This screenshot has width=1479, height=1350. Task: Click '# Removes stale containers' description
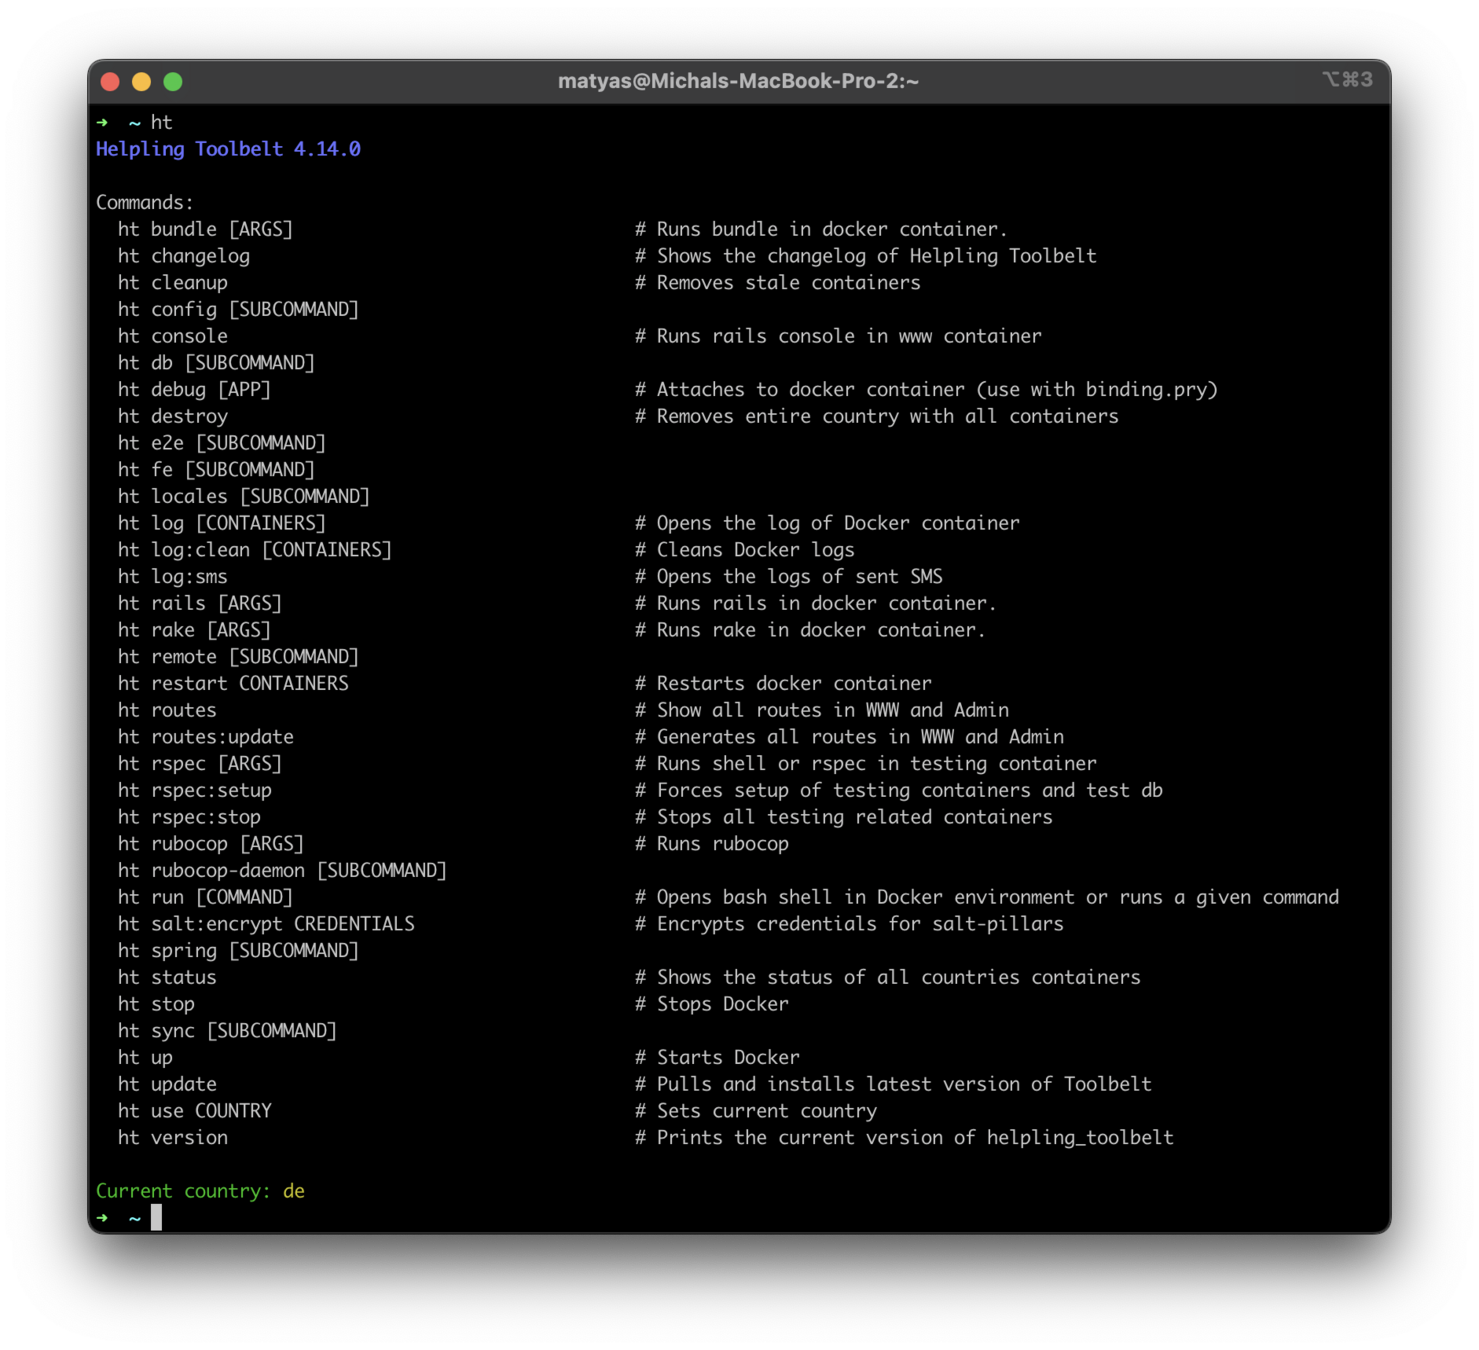(x=778, y=283)
